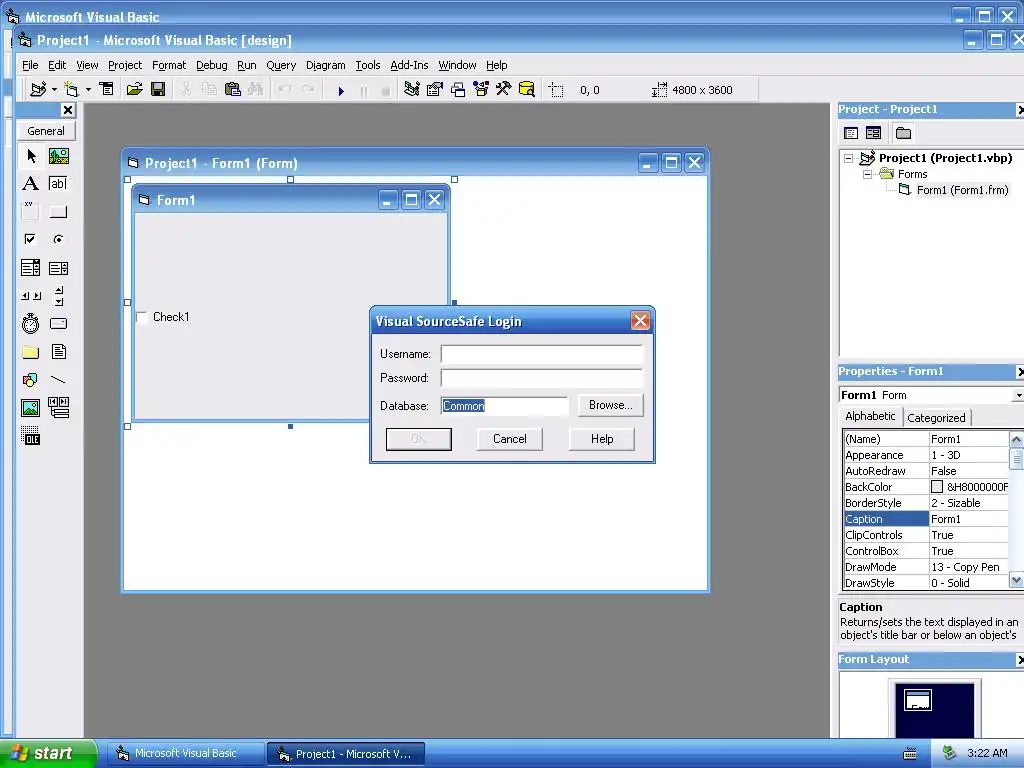Open the Data View Window toolbar icon
The height and width of the screenshot is (768, 1024).
click(x=526, y=89)
